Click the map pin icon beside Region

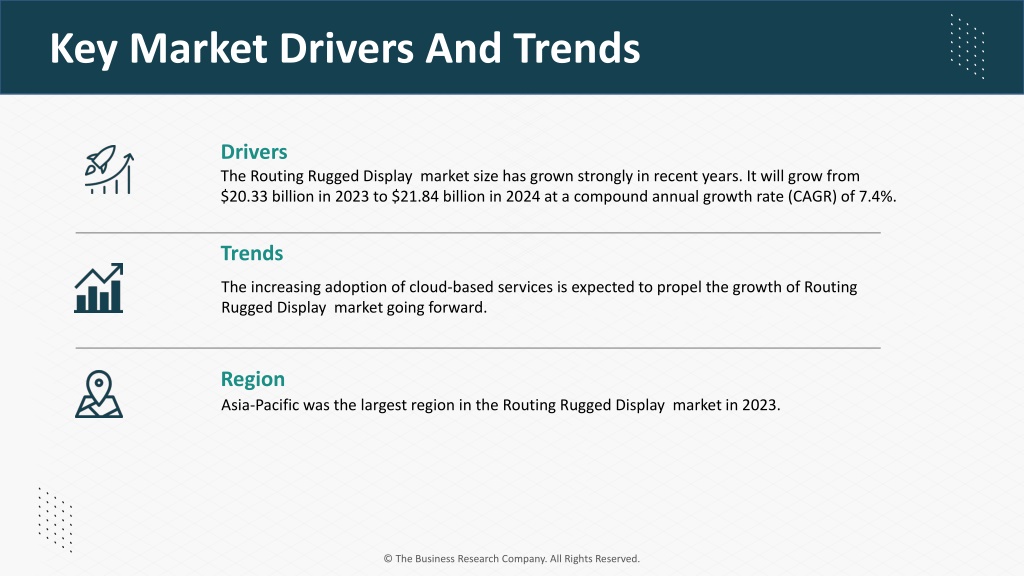click(99, 394)
